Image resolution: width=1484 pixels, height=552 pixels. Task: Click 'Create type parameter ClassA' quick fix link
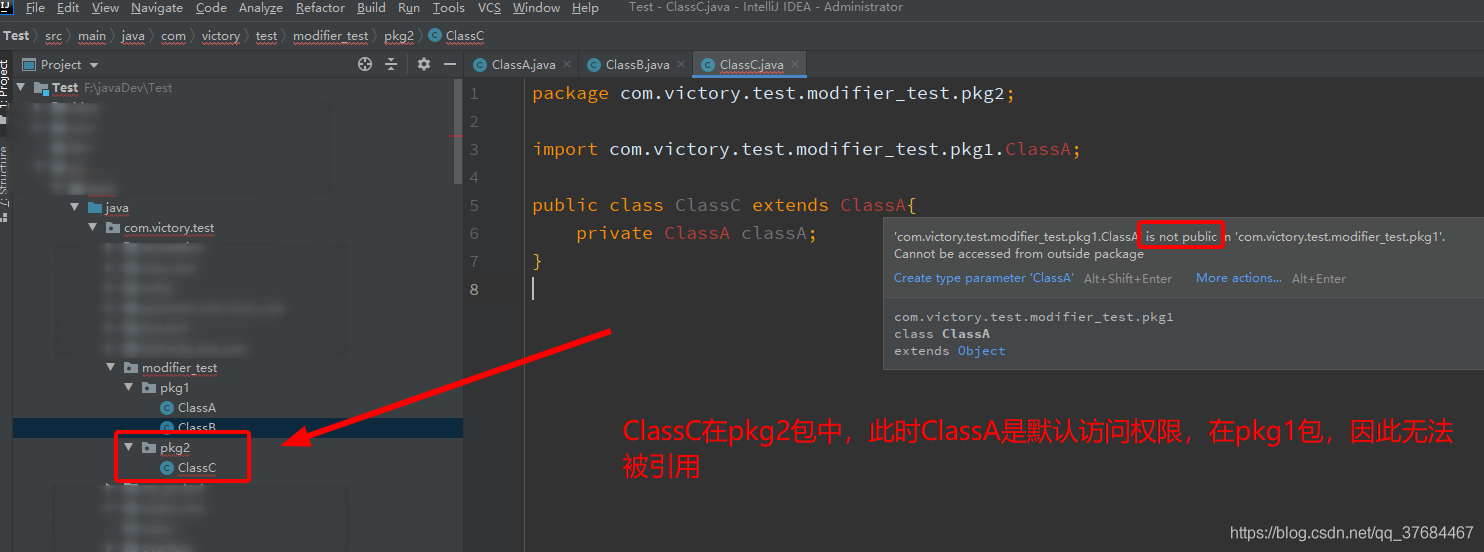[x=984, y=278]
